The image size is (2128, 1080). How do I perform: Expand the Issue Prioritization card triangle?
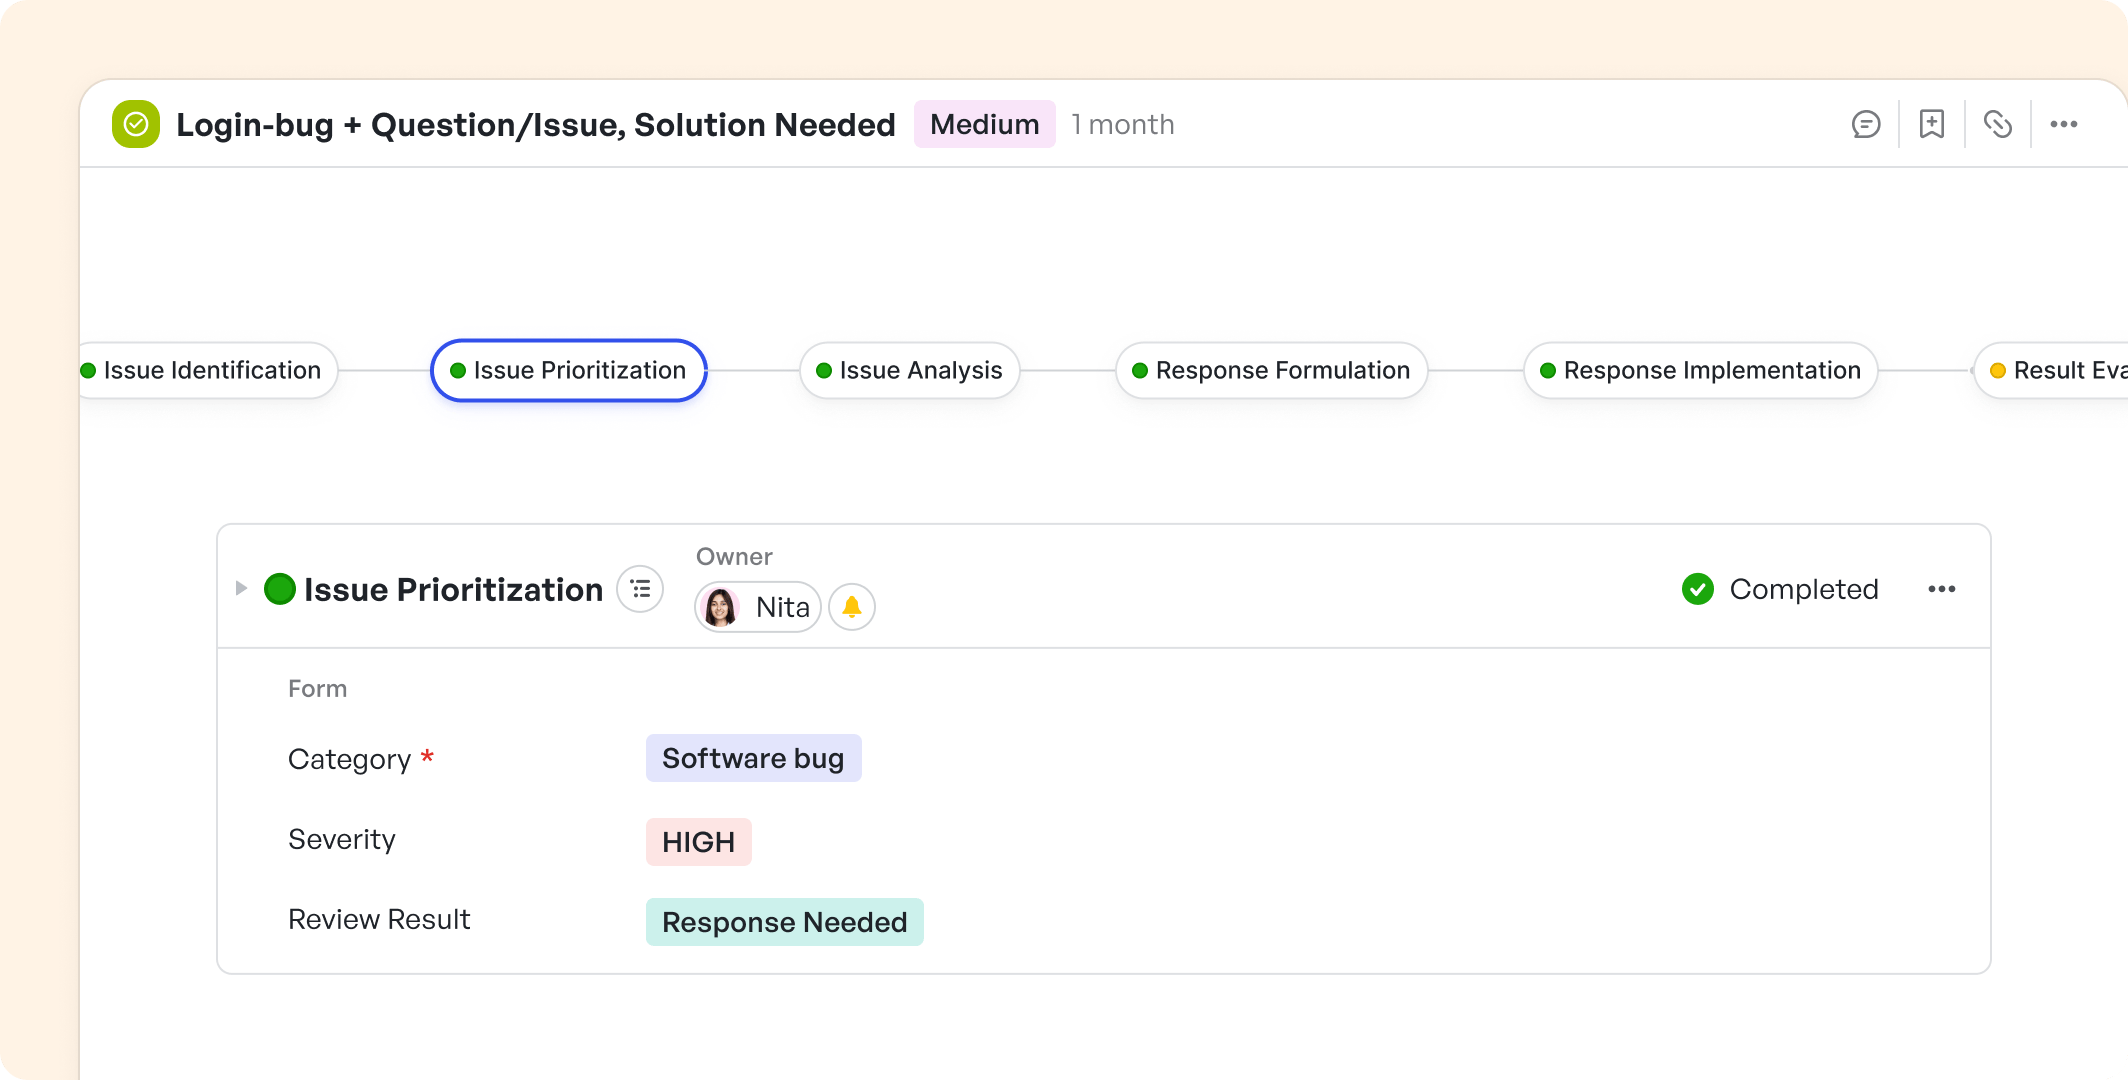click(x=241, y=588)
